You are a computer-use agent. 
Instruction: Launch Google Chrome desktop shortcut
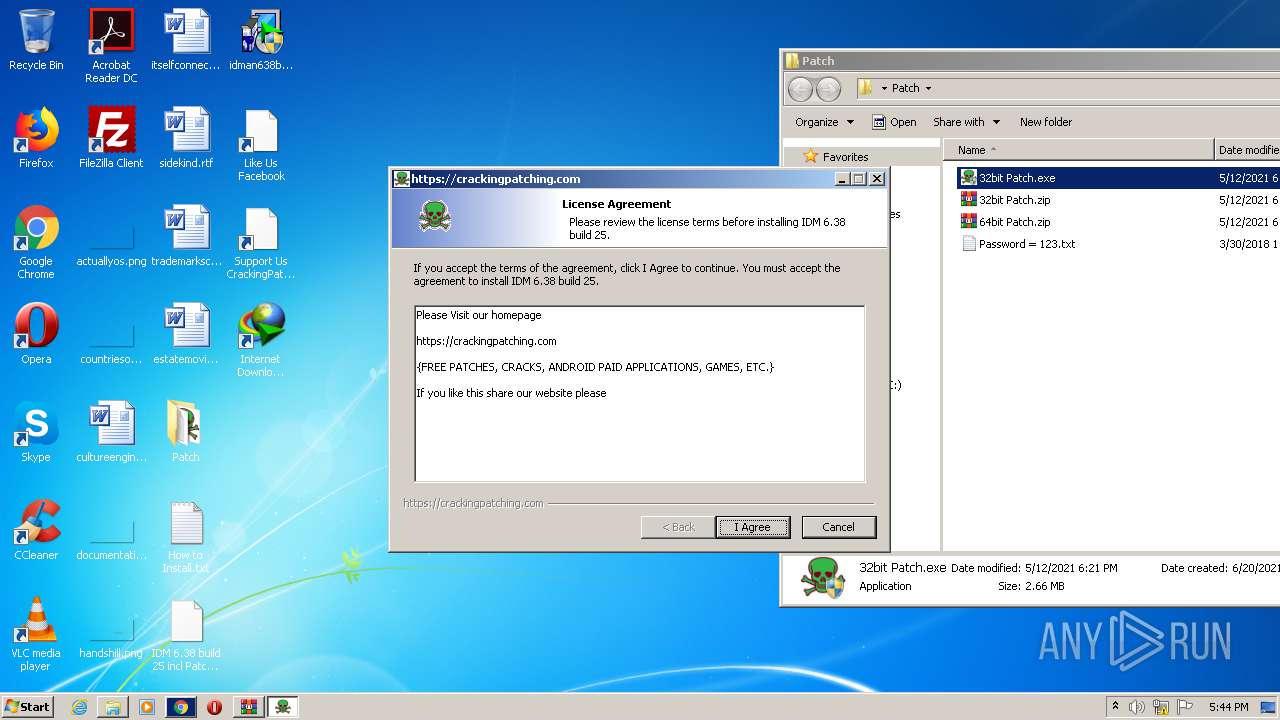click(x=36, y=242)
